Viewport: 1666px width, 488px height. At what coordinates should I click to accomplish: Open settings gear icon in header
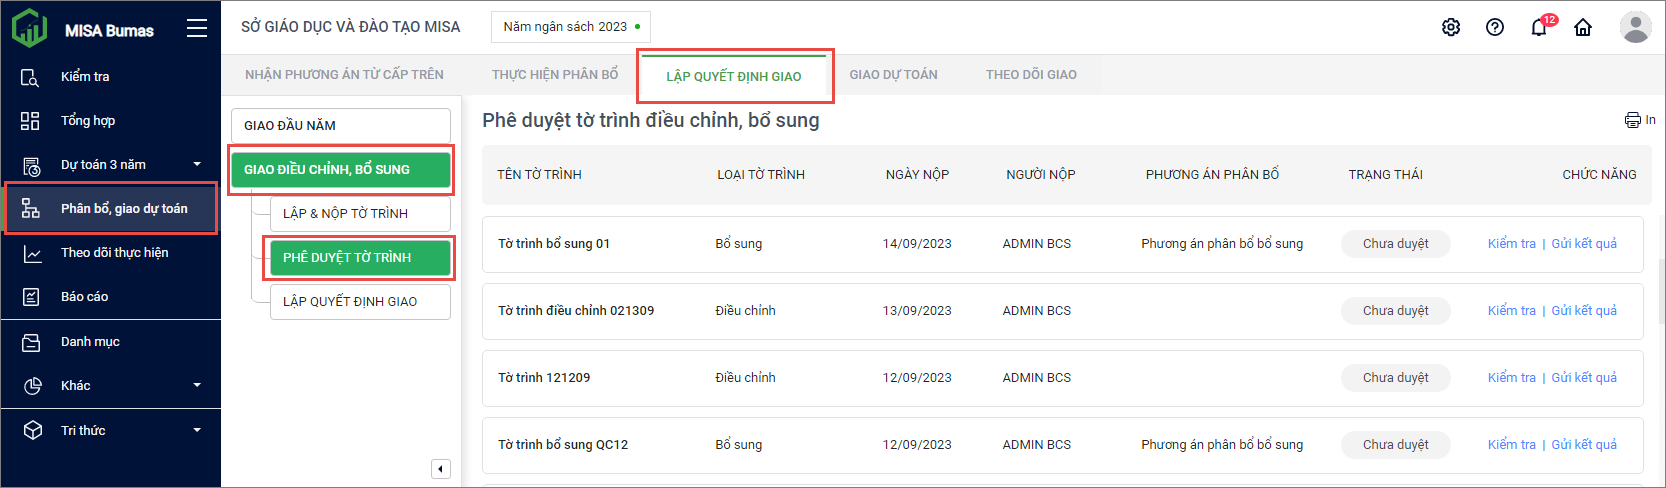[x=1450, y=27]
